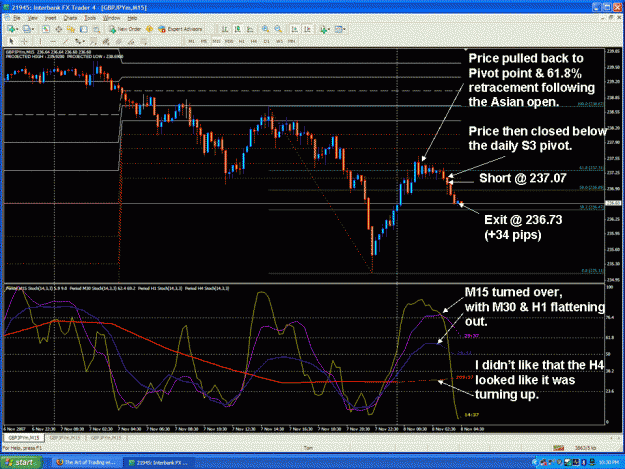The width and height of the screenshot is (625, 469).
Task: Click the New Order button
Action: point(125,29)
